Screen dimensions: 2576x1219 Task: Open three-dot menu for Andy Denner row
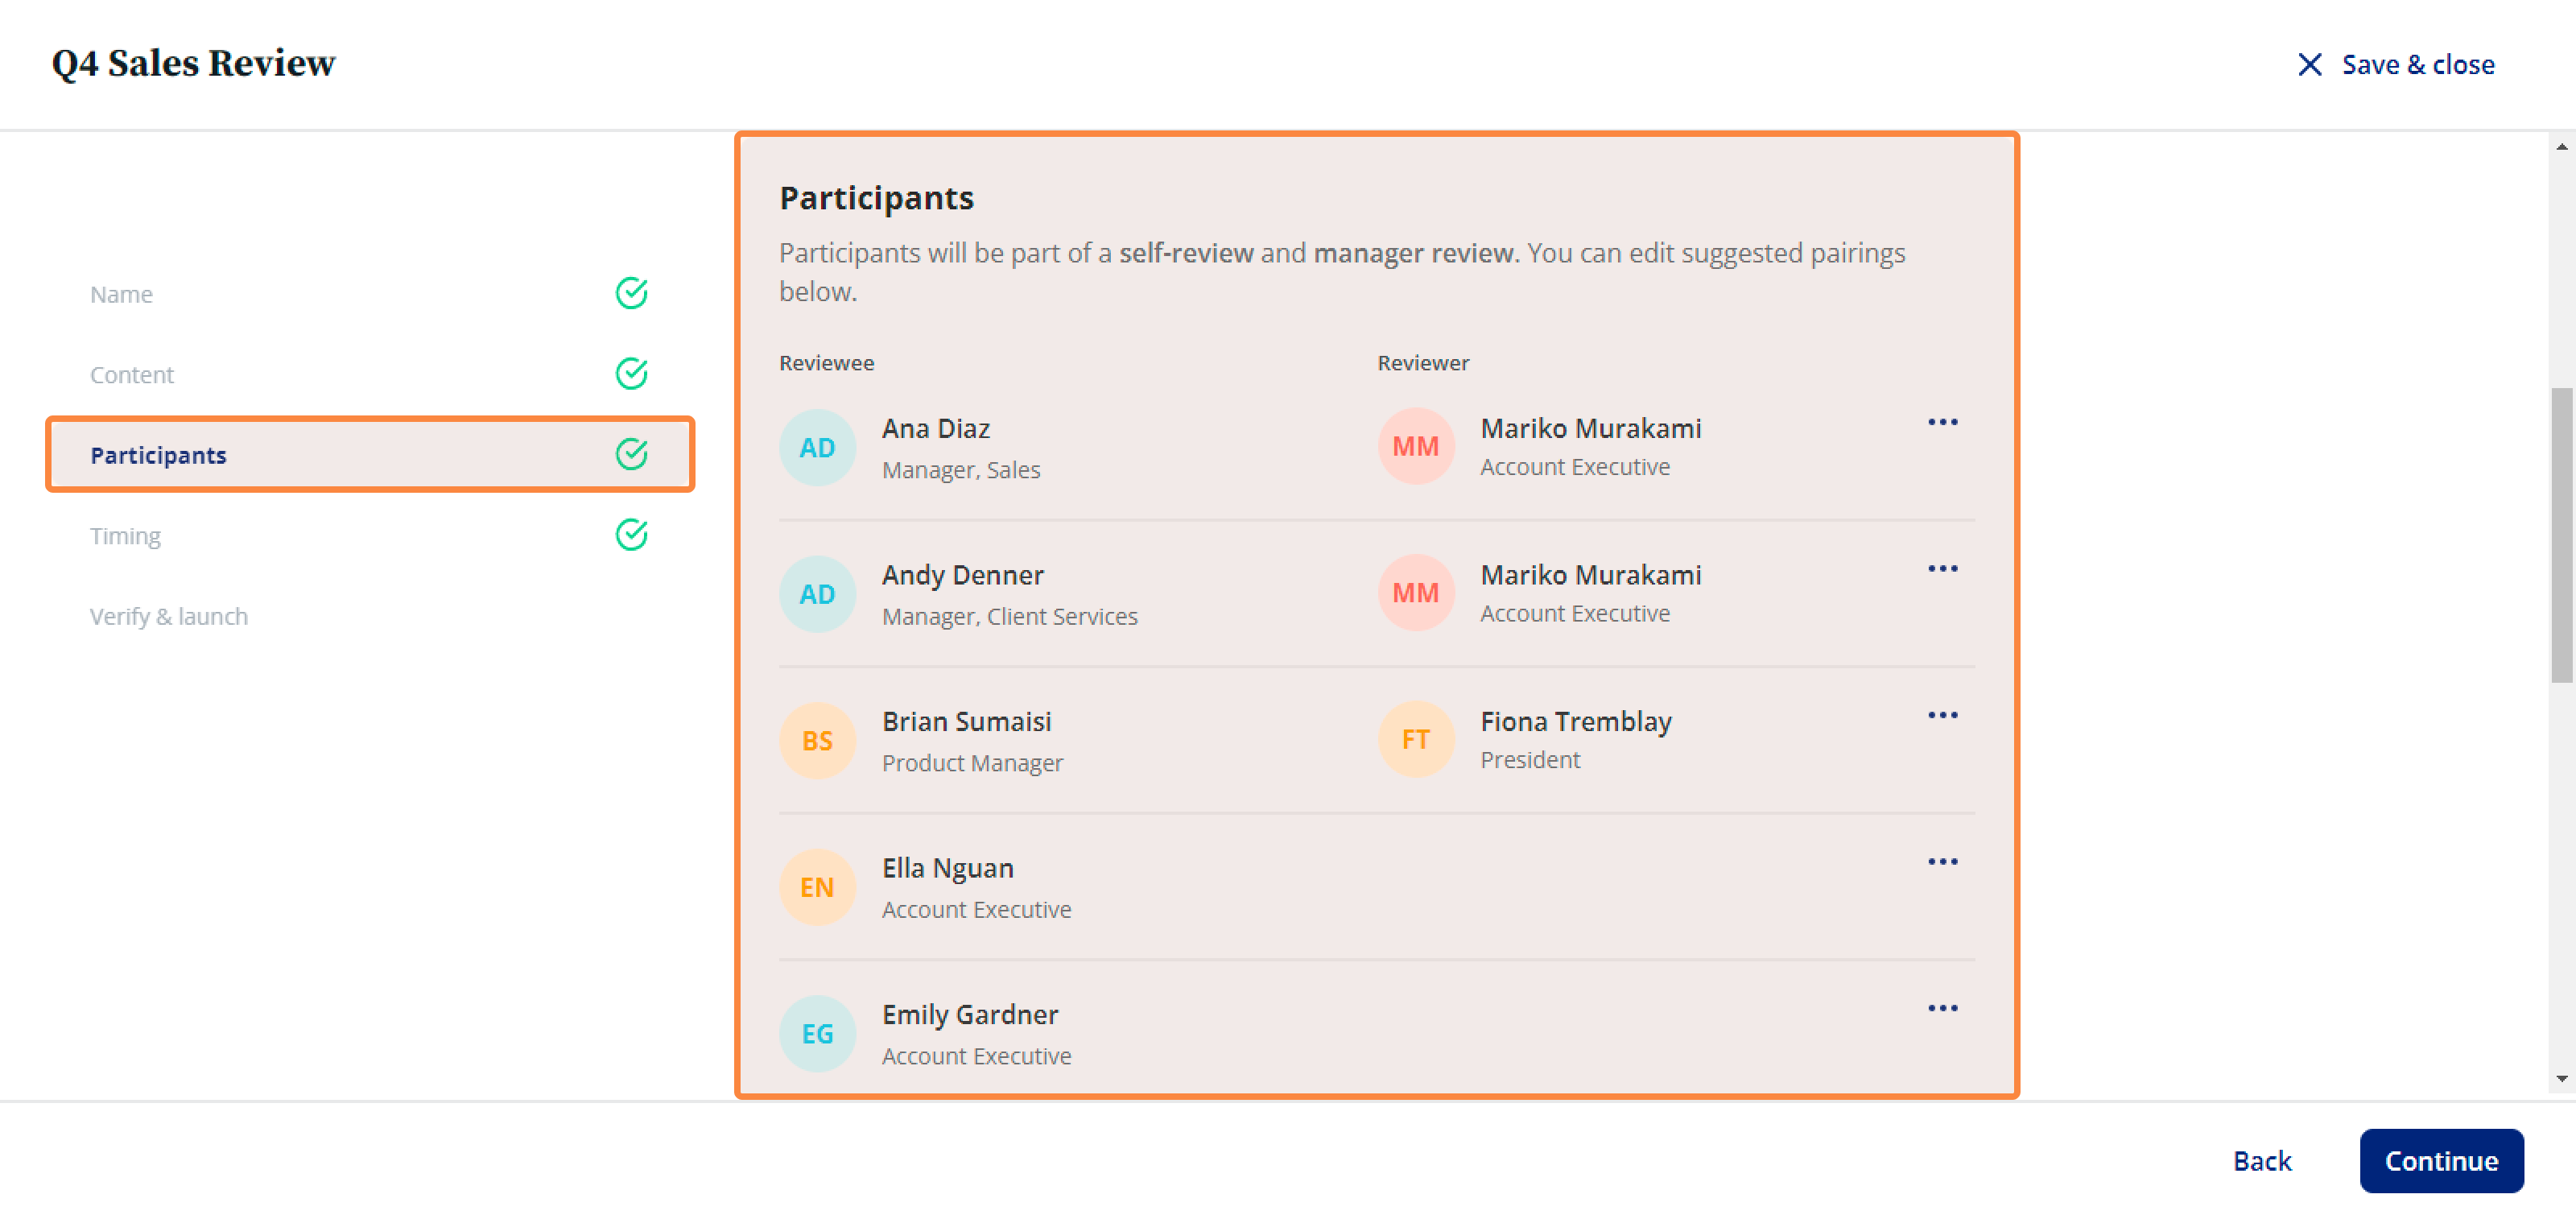click(x=1942, y=569)
